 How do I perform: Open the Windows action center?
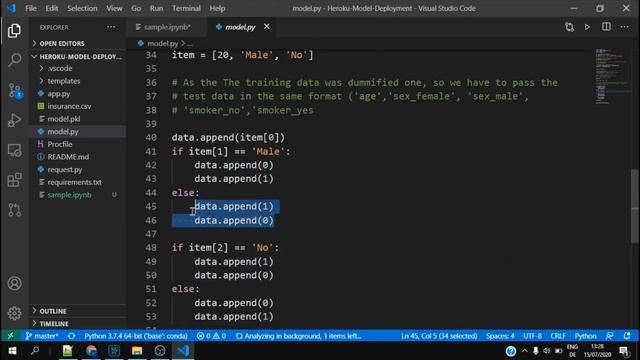(624, 351)
